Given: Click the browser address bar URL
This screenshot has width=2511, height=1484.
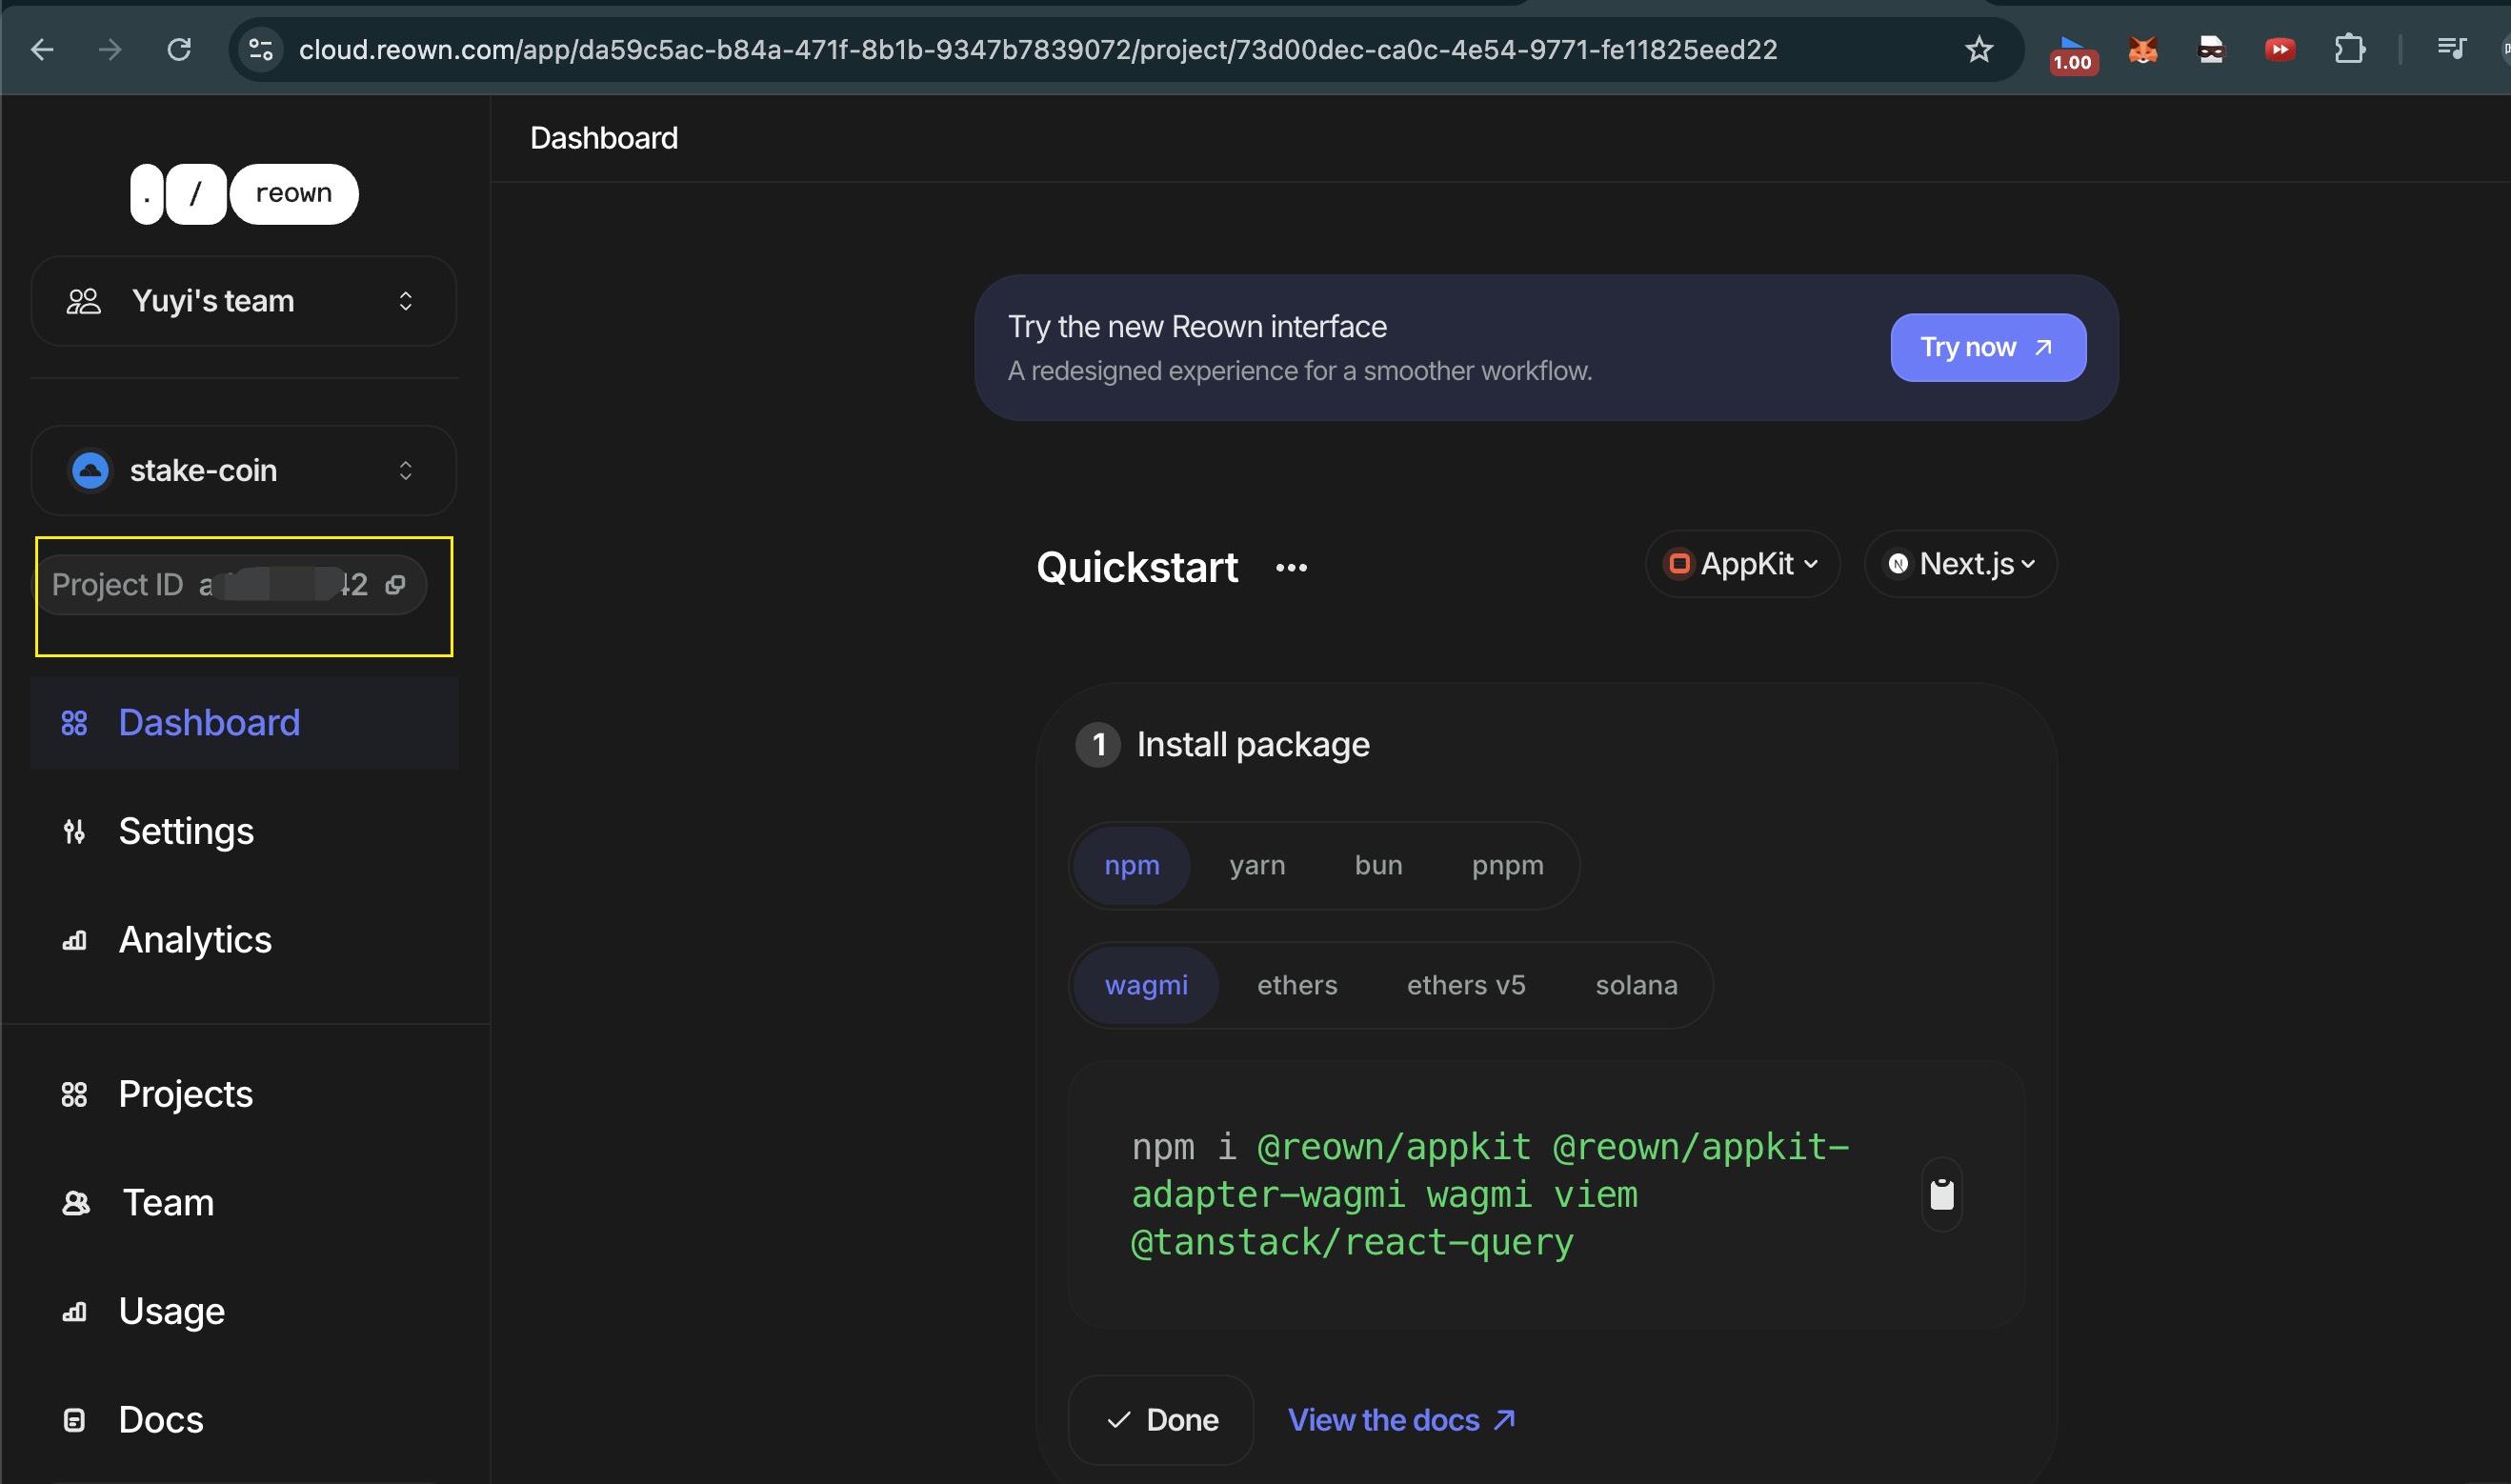Looking at the screenshot, I should click(x=1038, y=50).
